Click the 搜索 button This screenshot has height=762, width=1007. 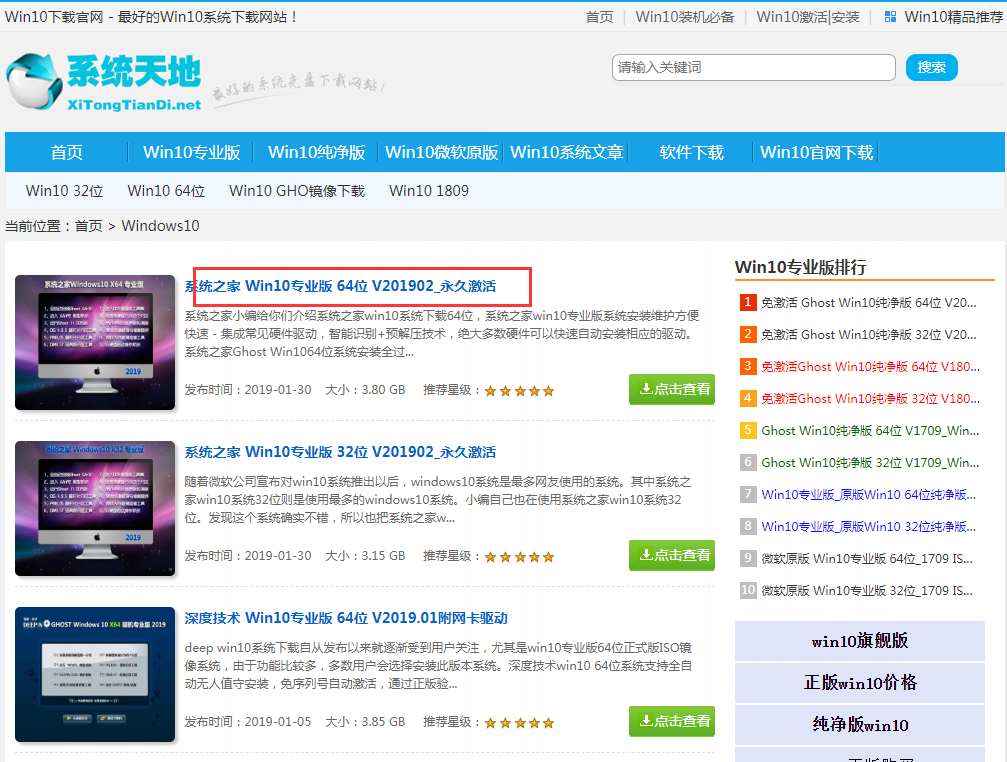[931, 67]
